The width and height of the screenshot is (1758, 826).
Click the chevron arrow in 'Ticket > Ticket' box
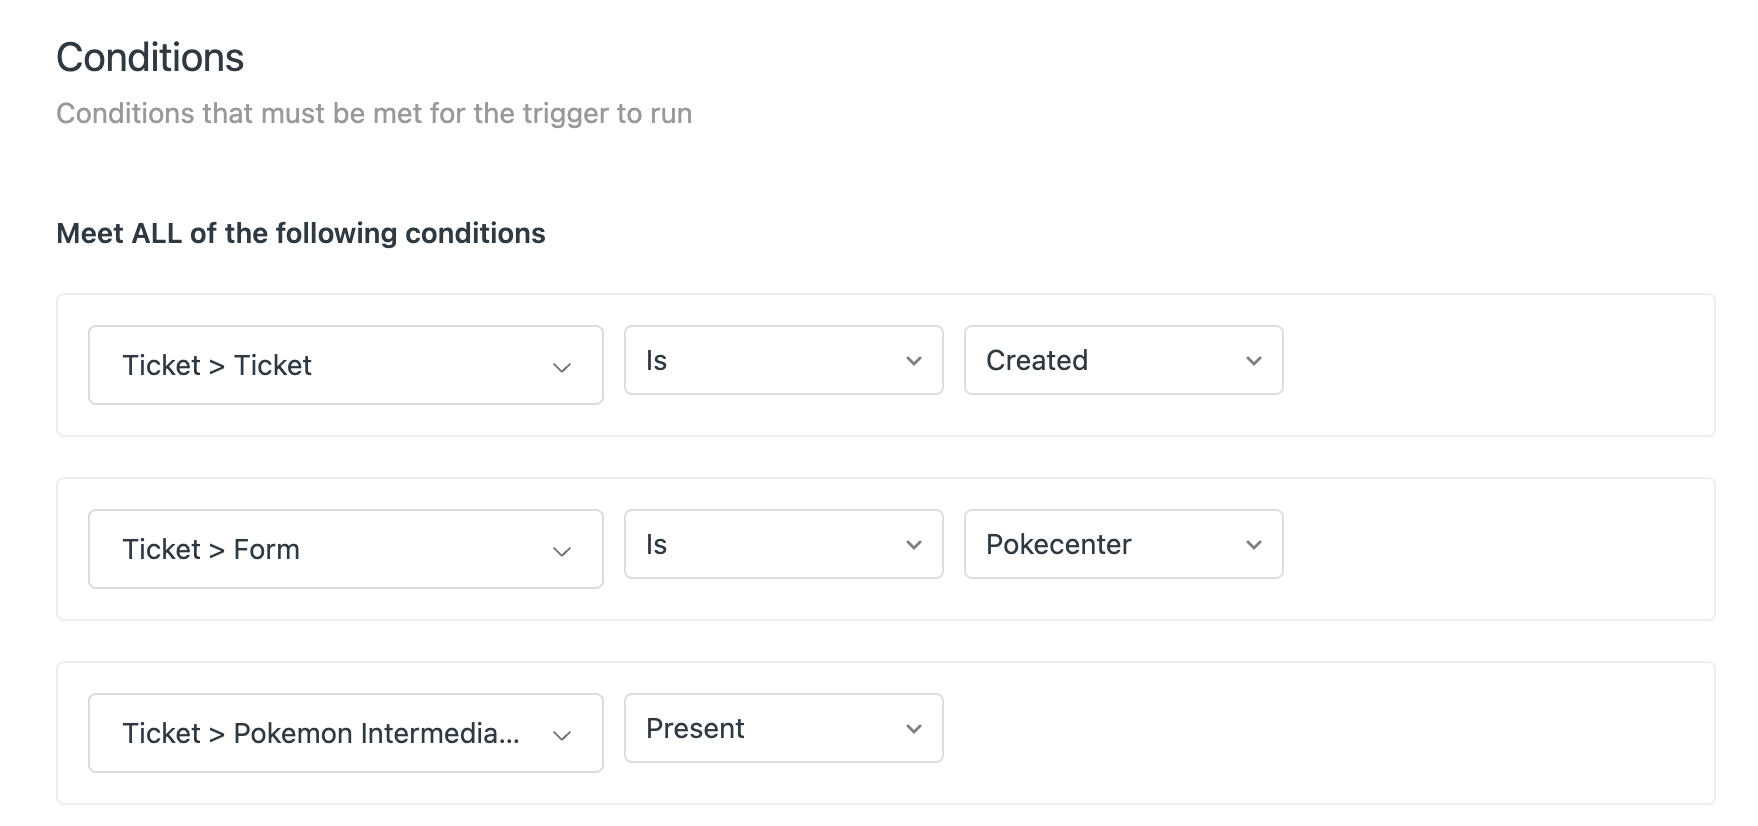point(562,367)
